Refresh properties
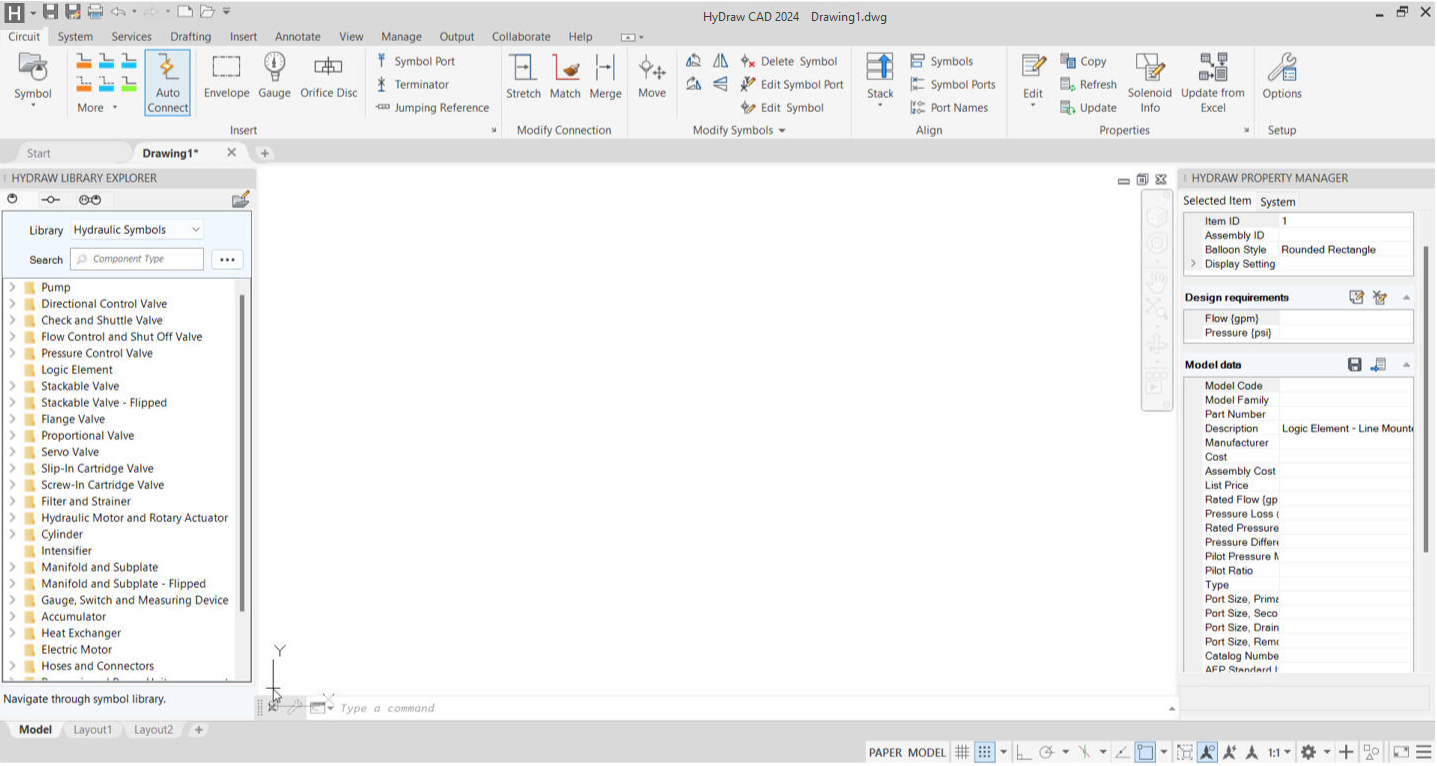 (1088, 85)
